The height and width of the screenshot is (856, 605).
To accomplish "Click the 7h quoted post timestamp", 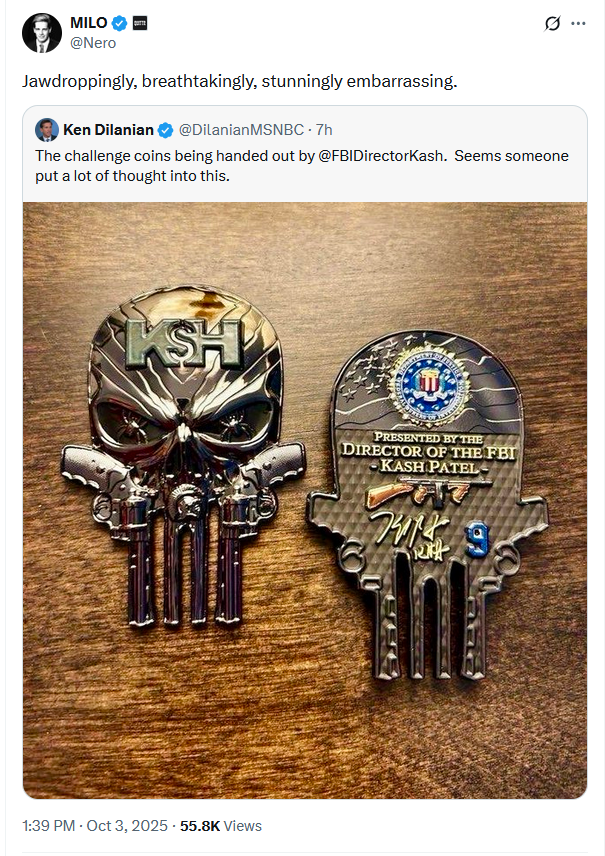I will click(324, 130).
